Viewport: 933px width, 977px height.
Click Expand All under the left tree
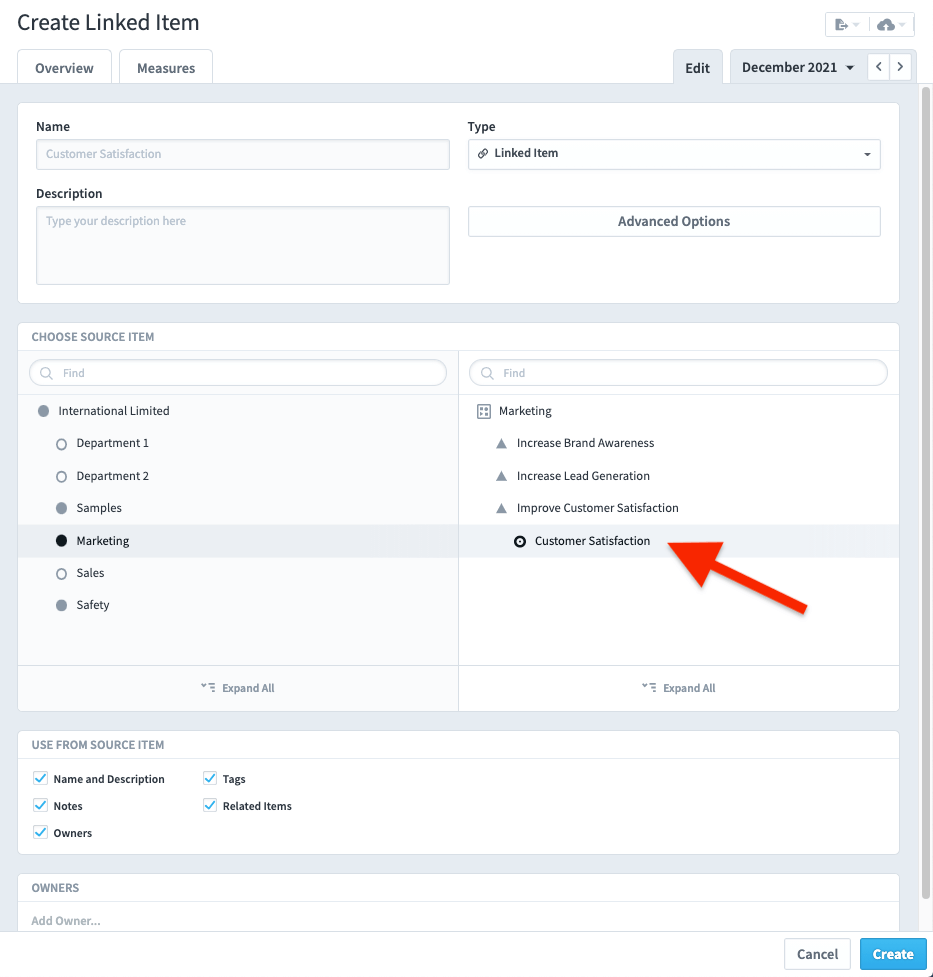click(x=237, y=687)
